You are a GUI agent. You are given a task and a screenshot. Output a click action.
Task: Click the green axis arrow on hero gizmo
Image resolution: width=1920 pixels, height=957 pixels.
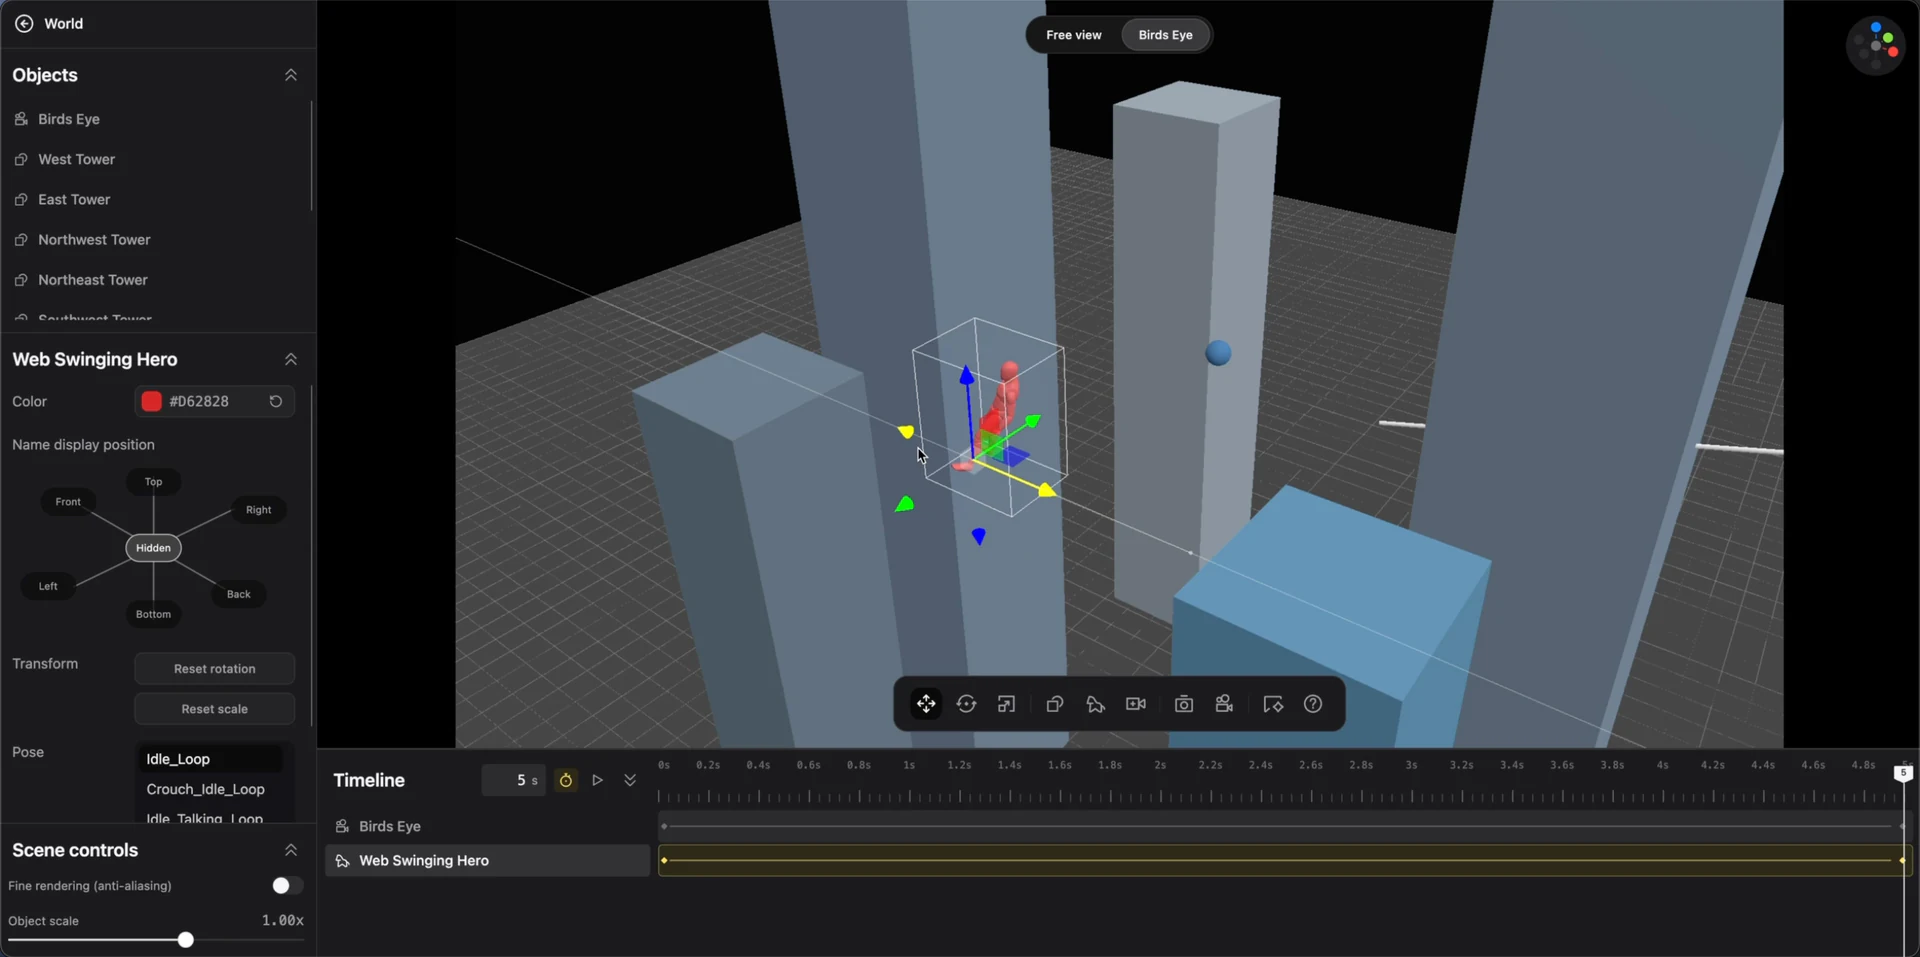pyautogui.click(x=1033, y=421)
